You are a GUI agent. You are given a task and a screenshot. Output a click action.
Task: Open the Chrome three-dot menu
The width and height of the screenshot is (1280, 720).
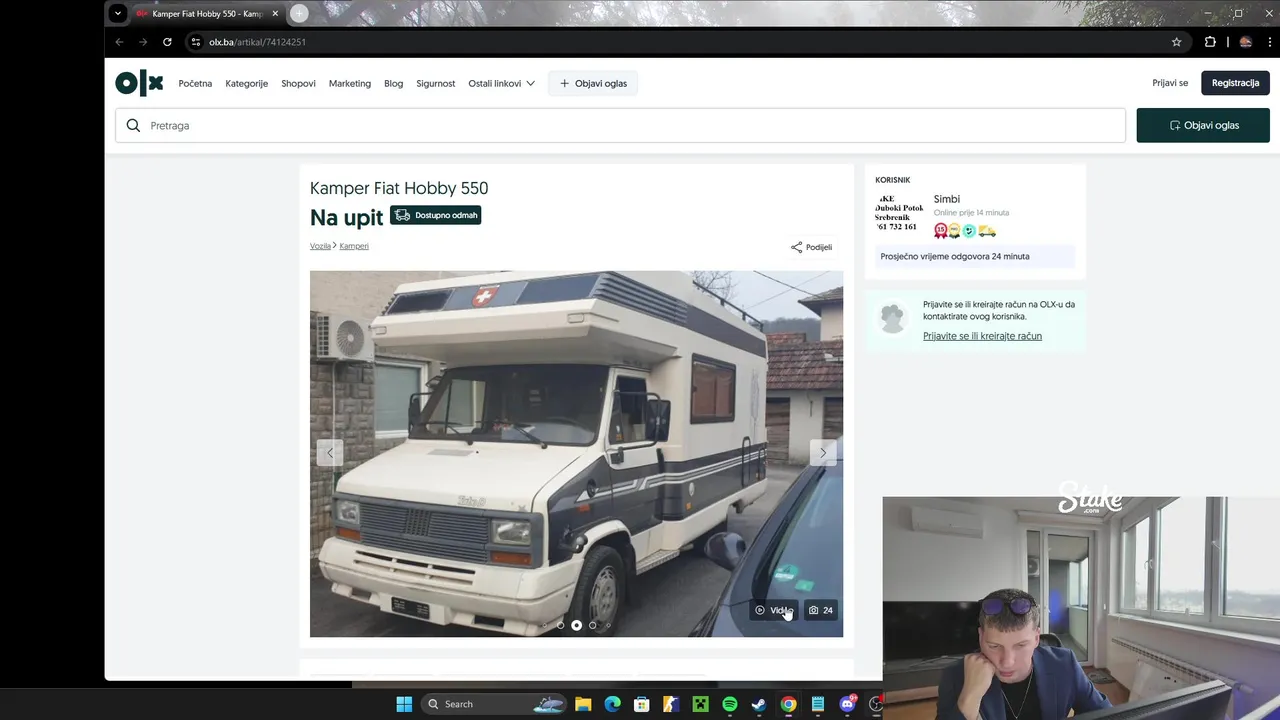point(1269,42)
